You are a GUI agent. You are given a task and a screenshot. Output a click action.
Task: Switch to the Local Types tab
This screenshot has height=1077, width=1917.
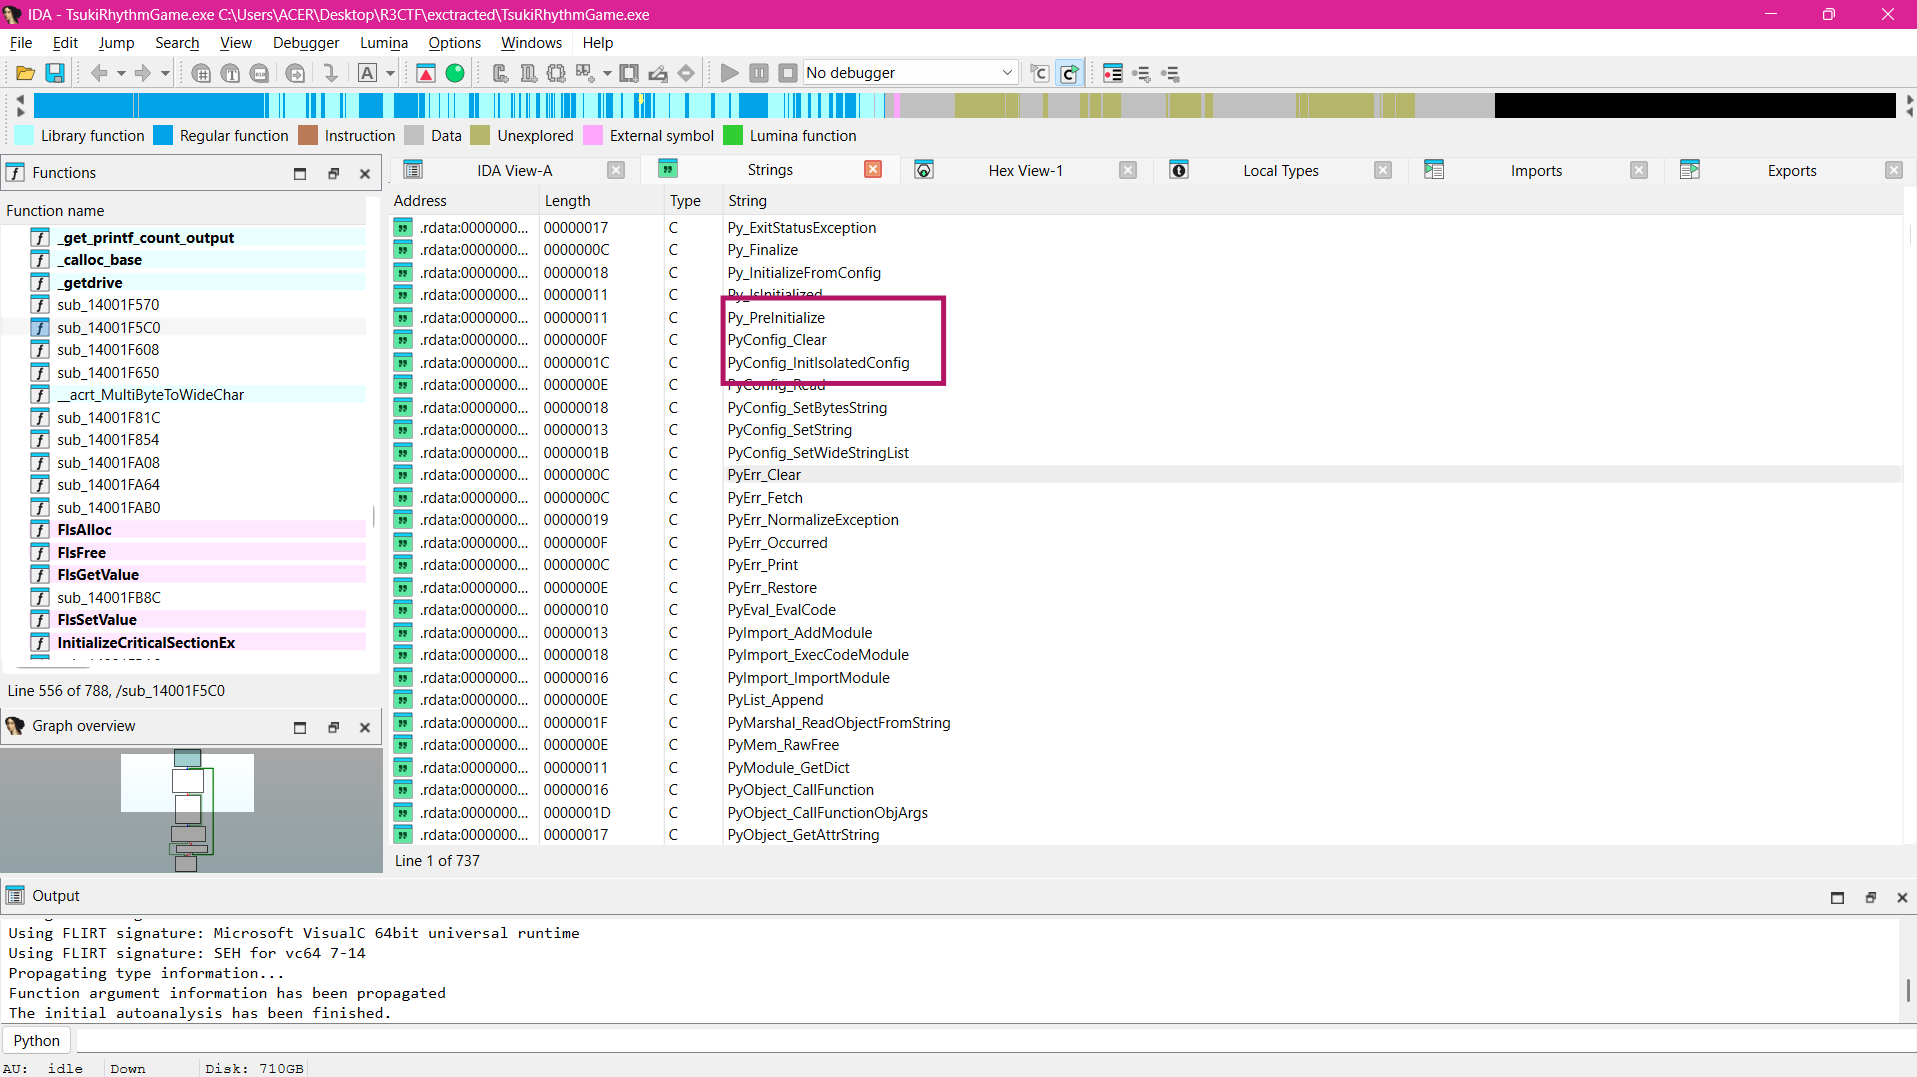click(1280, 171)
